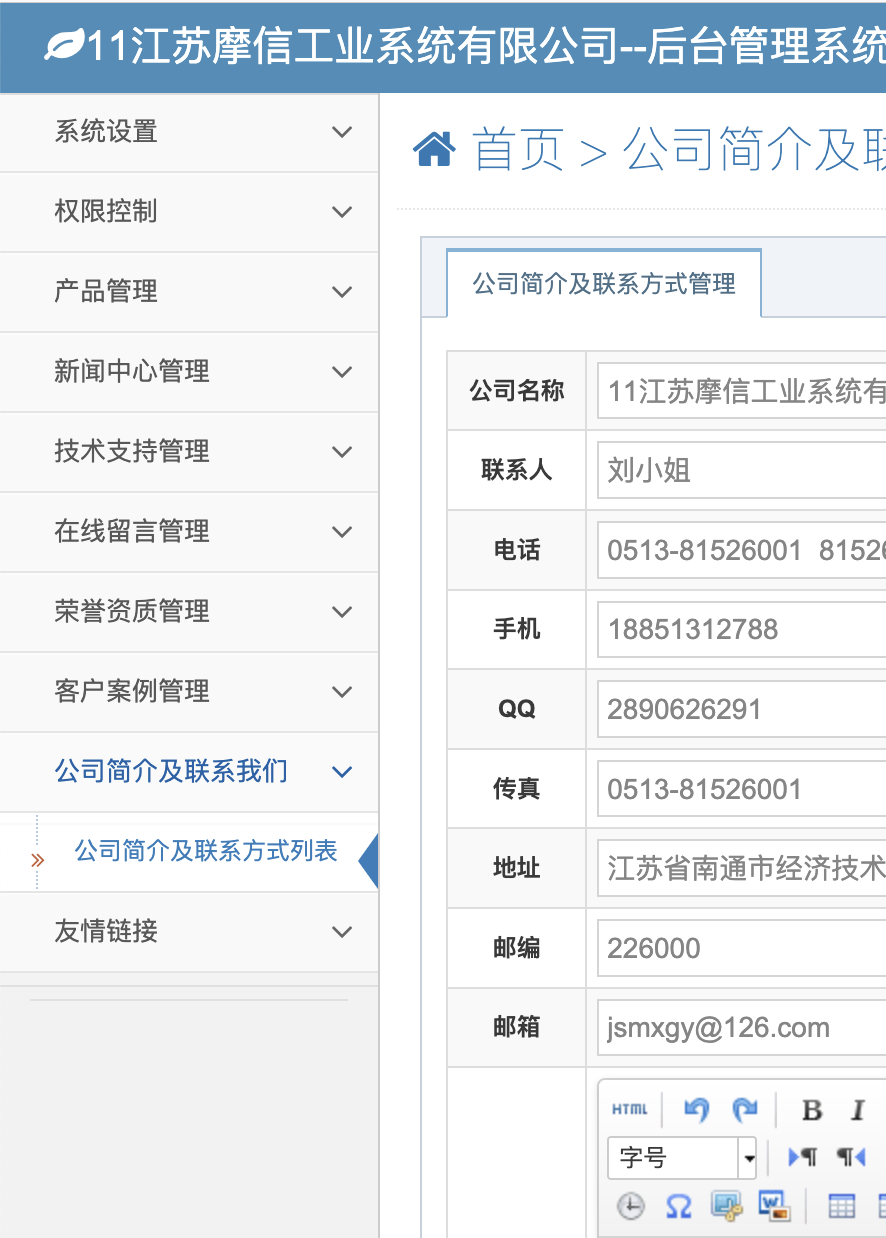Viewport: 886px width, 1238px height.
Task: Toggle bold formatting in the editor
Action: coord(812,1110)
